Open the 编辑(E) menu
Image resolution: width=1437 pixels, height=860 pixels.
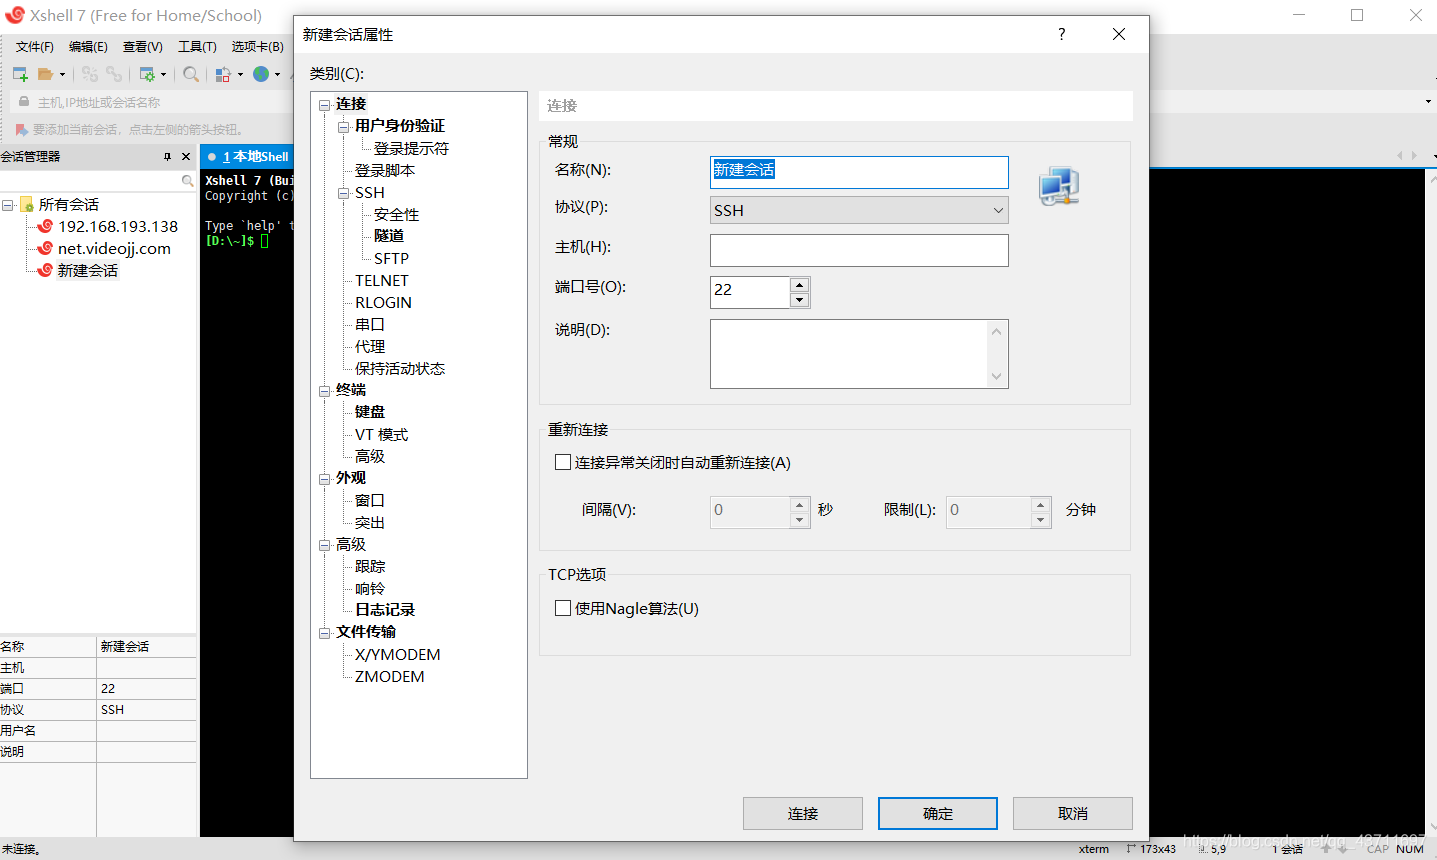coord(88,47)
